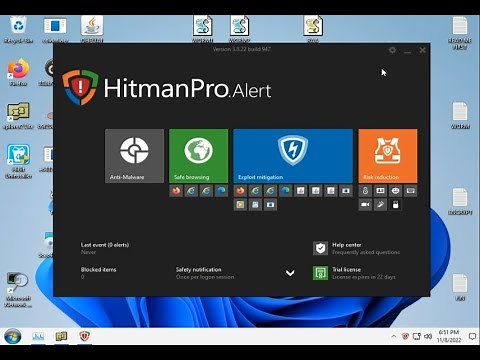The image size is (480, 360).
Task: Click Firefox icon under Safe browsing tile
Action: click(x=176, y=191)
